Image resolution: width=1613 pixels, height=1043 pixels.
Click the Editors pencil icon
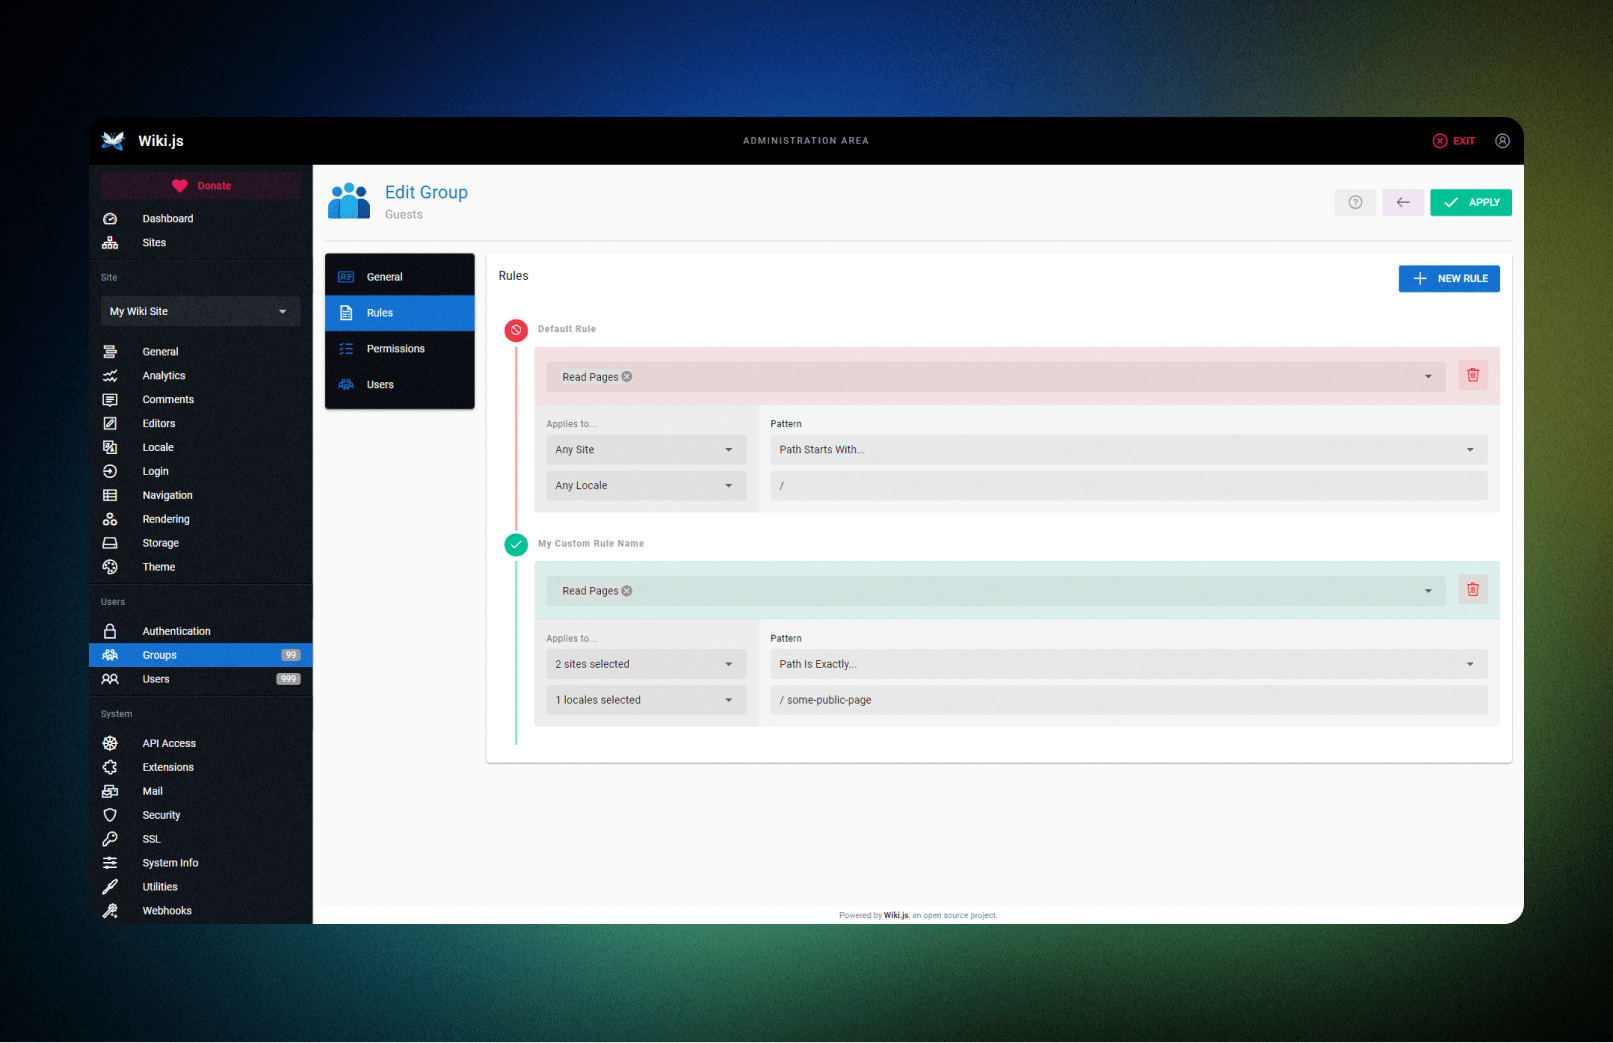110,424
